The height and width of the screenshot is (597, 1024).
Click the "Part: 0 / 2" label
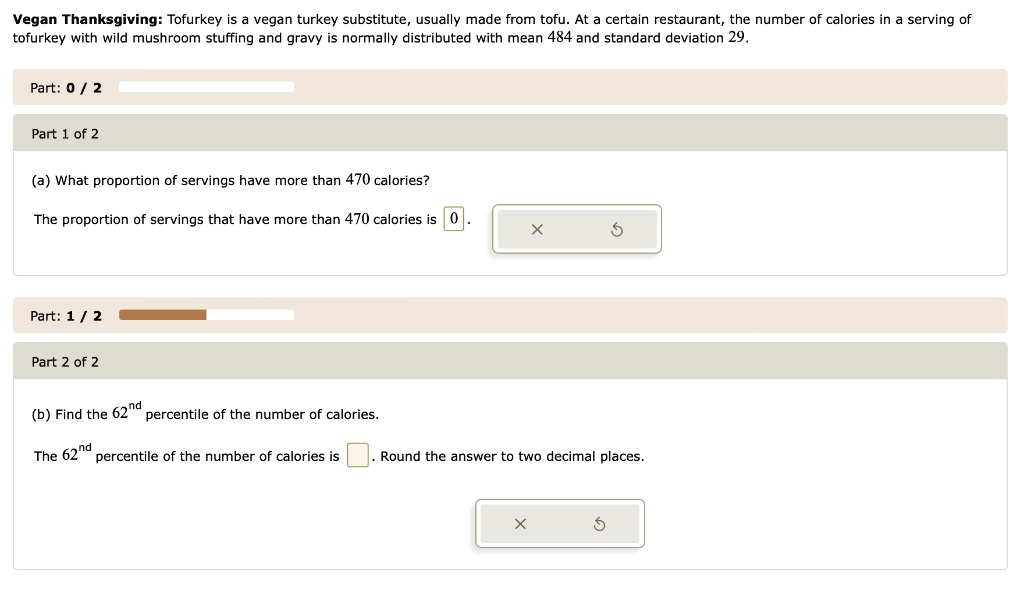pyautogui.click(x=66, y=88)
